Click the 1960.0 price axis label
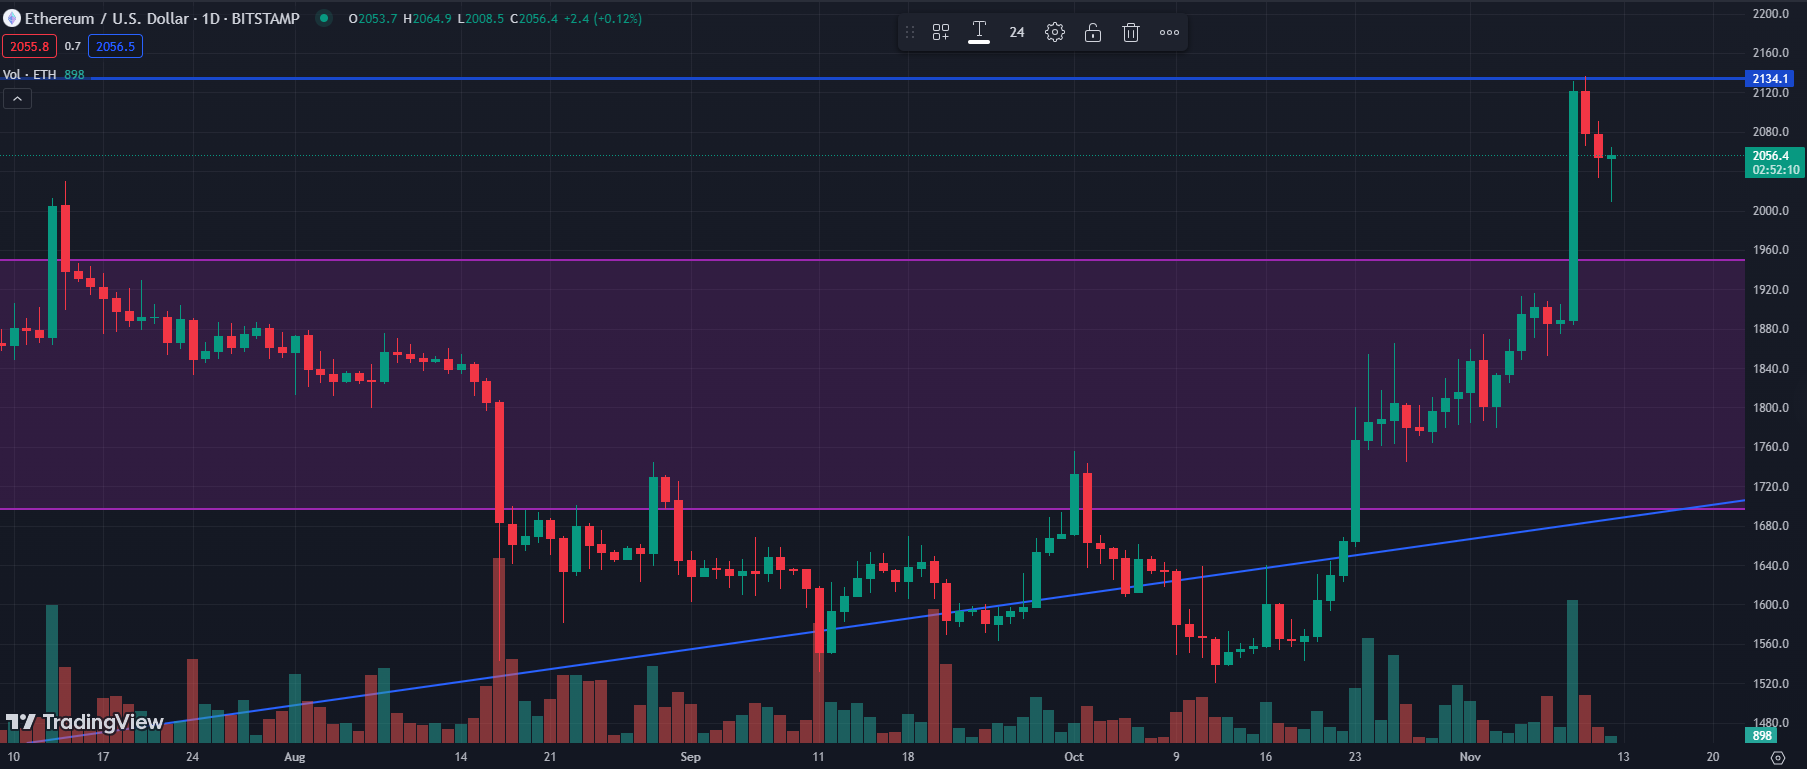 (x=1771, y=250)
